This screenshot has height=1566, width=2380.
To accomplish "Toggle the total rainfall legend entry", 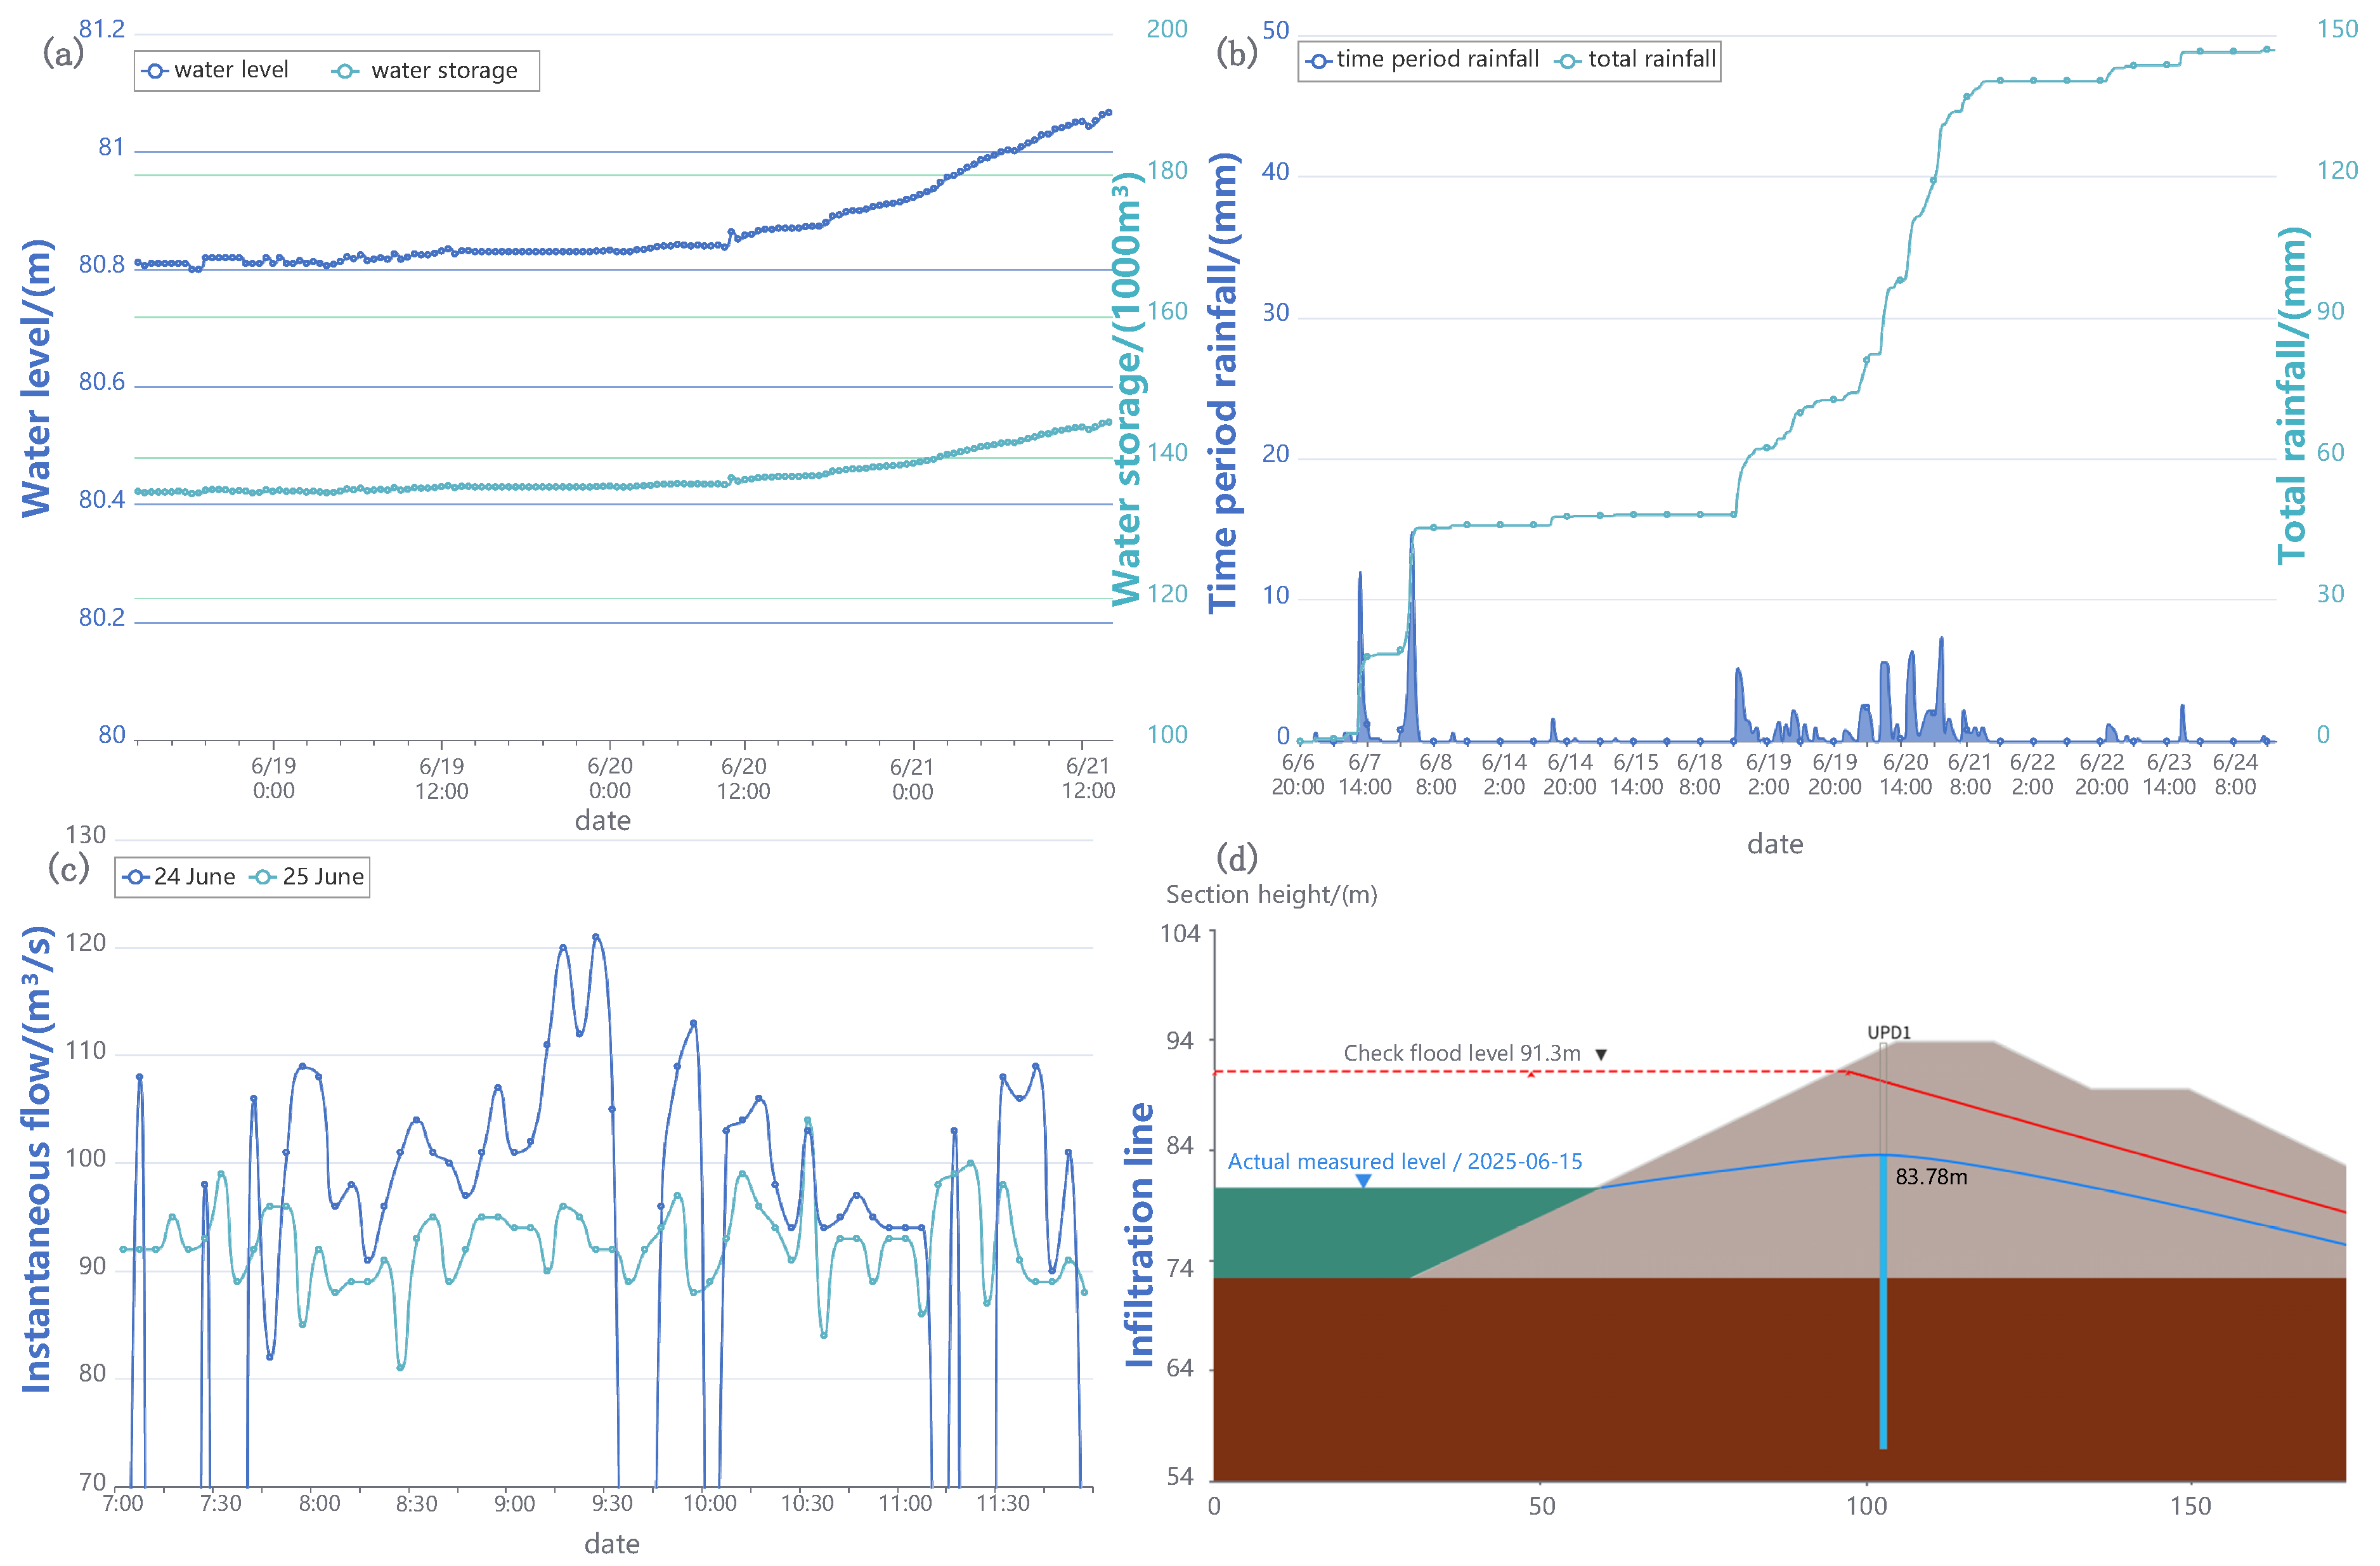I will click(1636, 59).
